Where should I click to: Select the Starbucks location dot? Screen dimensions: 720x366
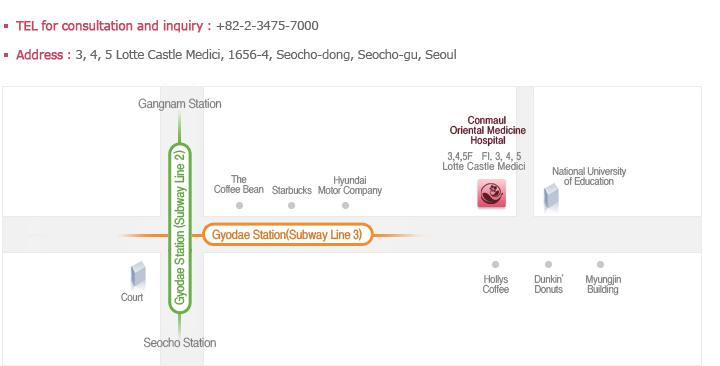(291, 206)
